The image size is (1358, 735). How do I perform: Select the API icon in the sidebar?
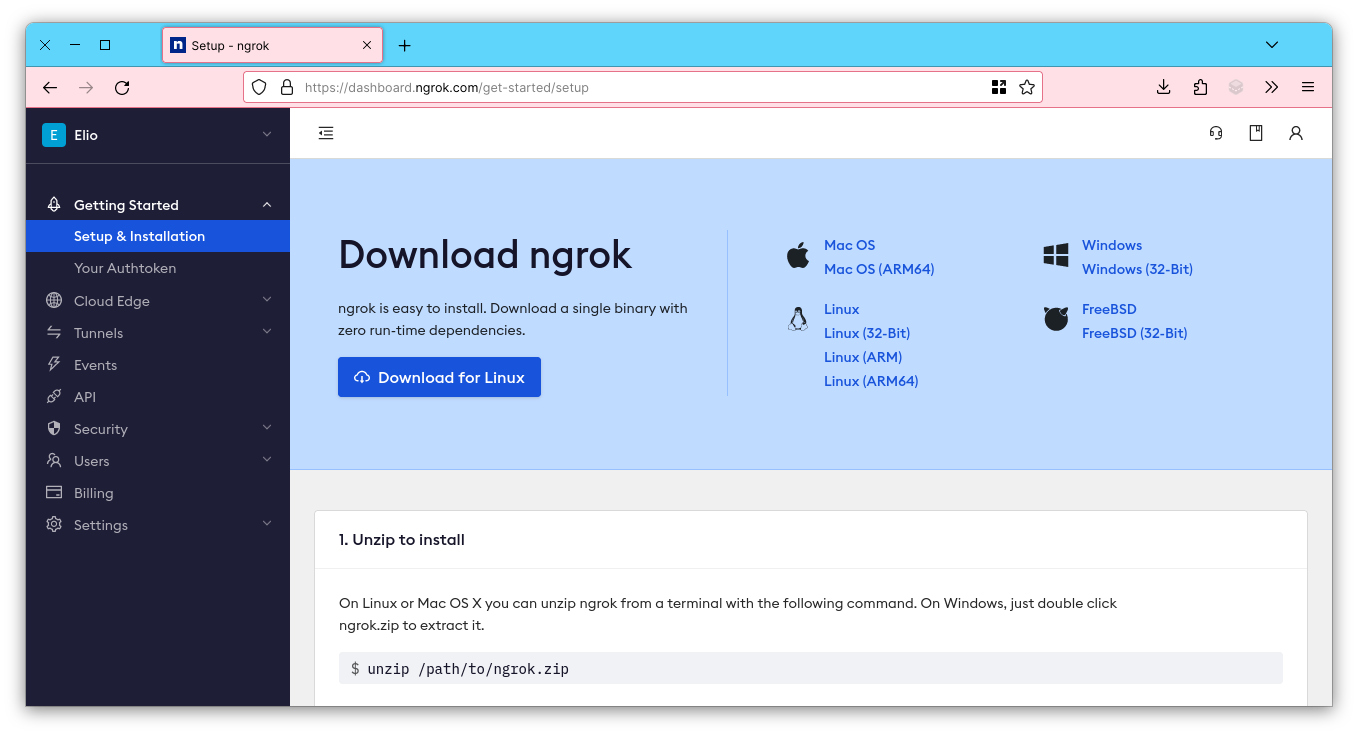point(53,396)
